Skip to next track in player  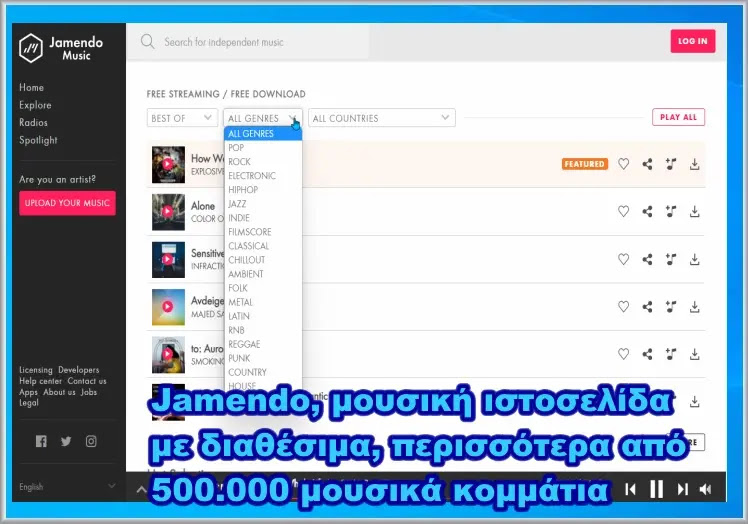coord(683,489)
